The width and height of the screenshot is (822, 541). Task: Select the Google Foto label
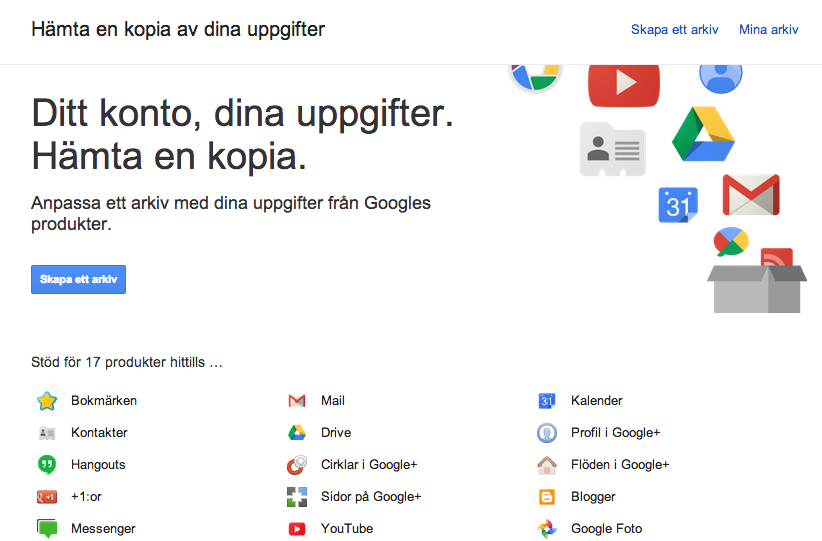tap(607, 529)
